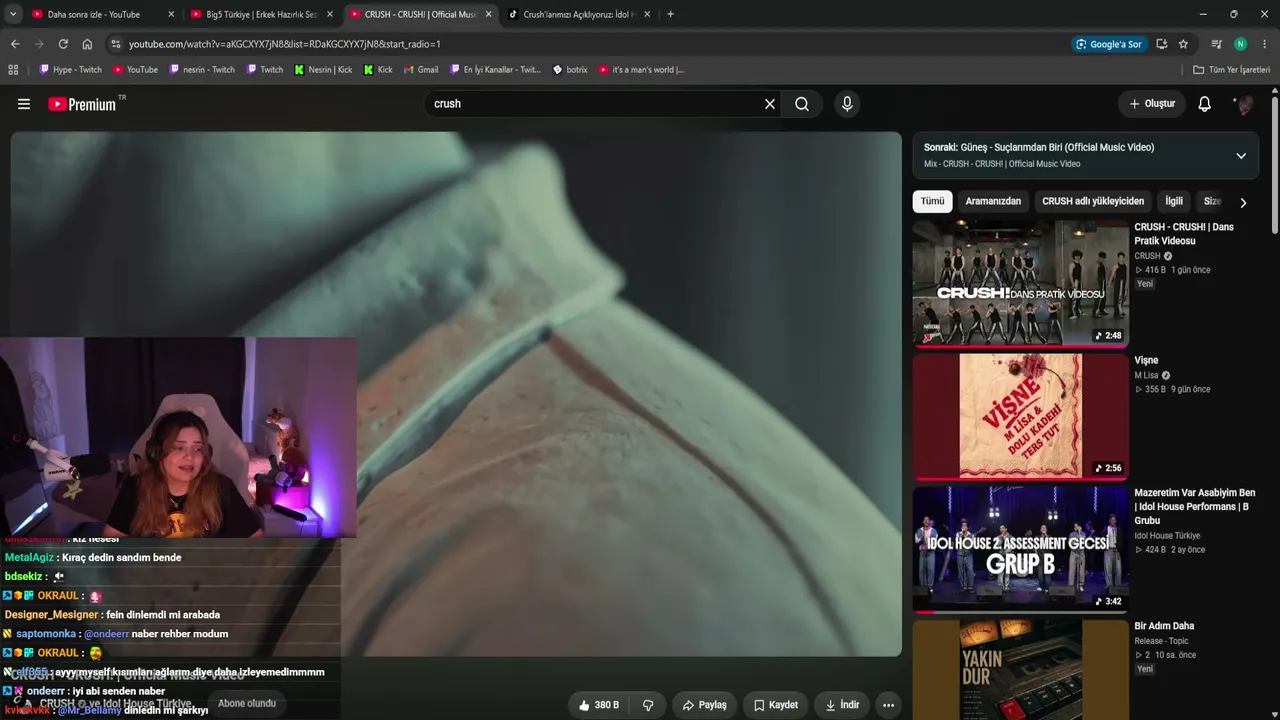Open the 'Tüm Yer İşaretleri' bookmarks folder
Screen dimensions: 1280x720
pyautogui.click(x=1232, y=70)
